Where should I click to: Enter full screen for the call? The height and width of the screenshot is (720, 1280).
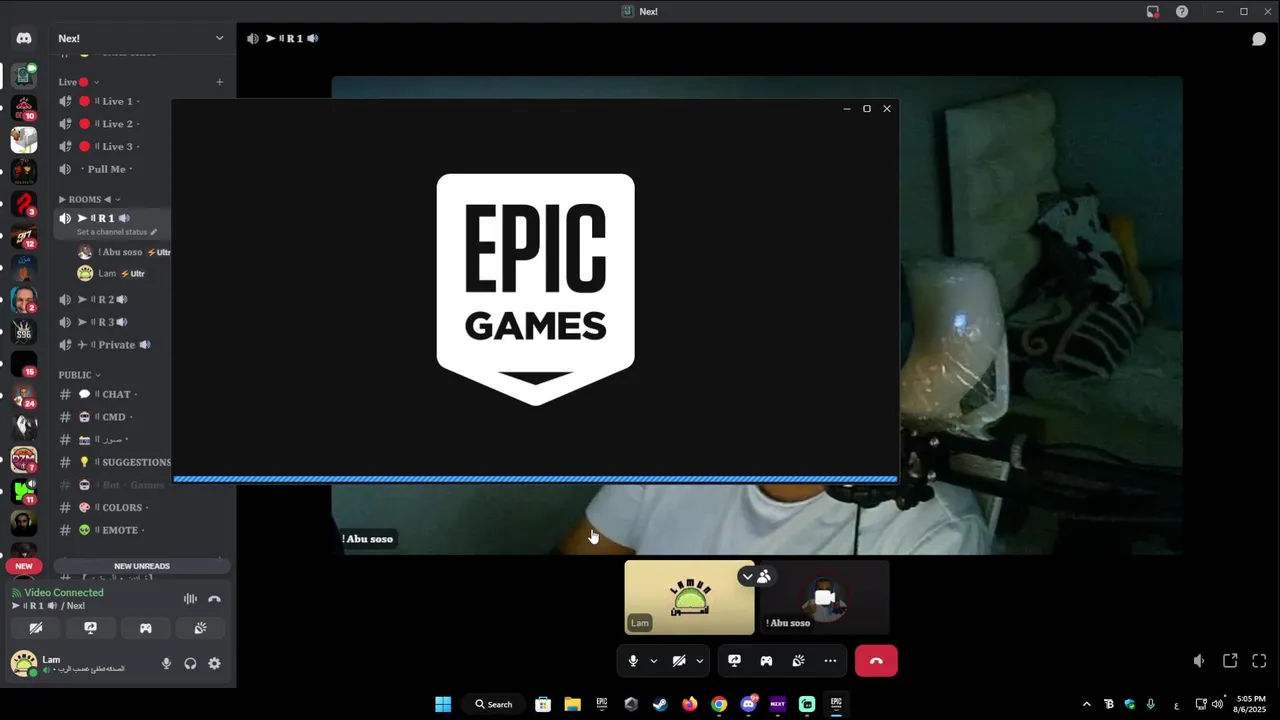(1259, 661)
